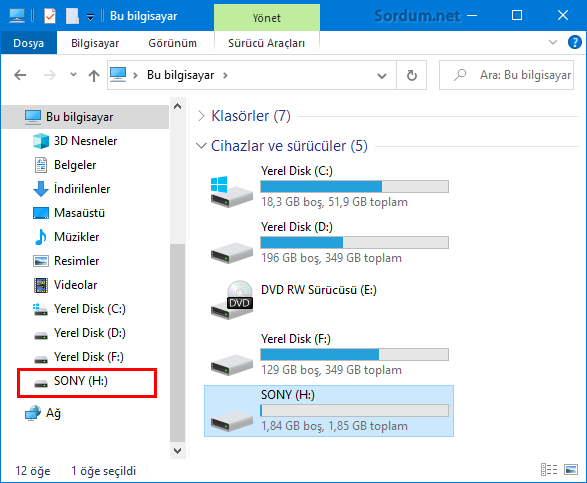The width and height of the screenshot is (587, 483).
Task: Click the address bar computer icon
Action: click(x=118, y=75)
